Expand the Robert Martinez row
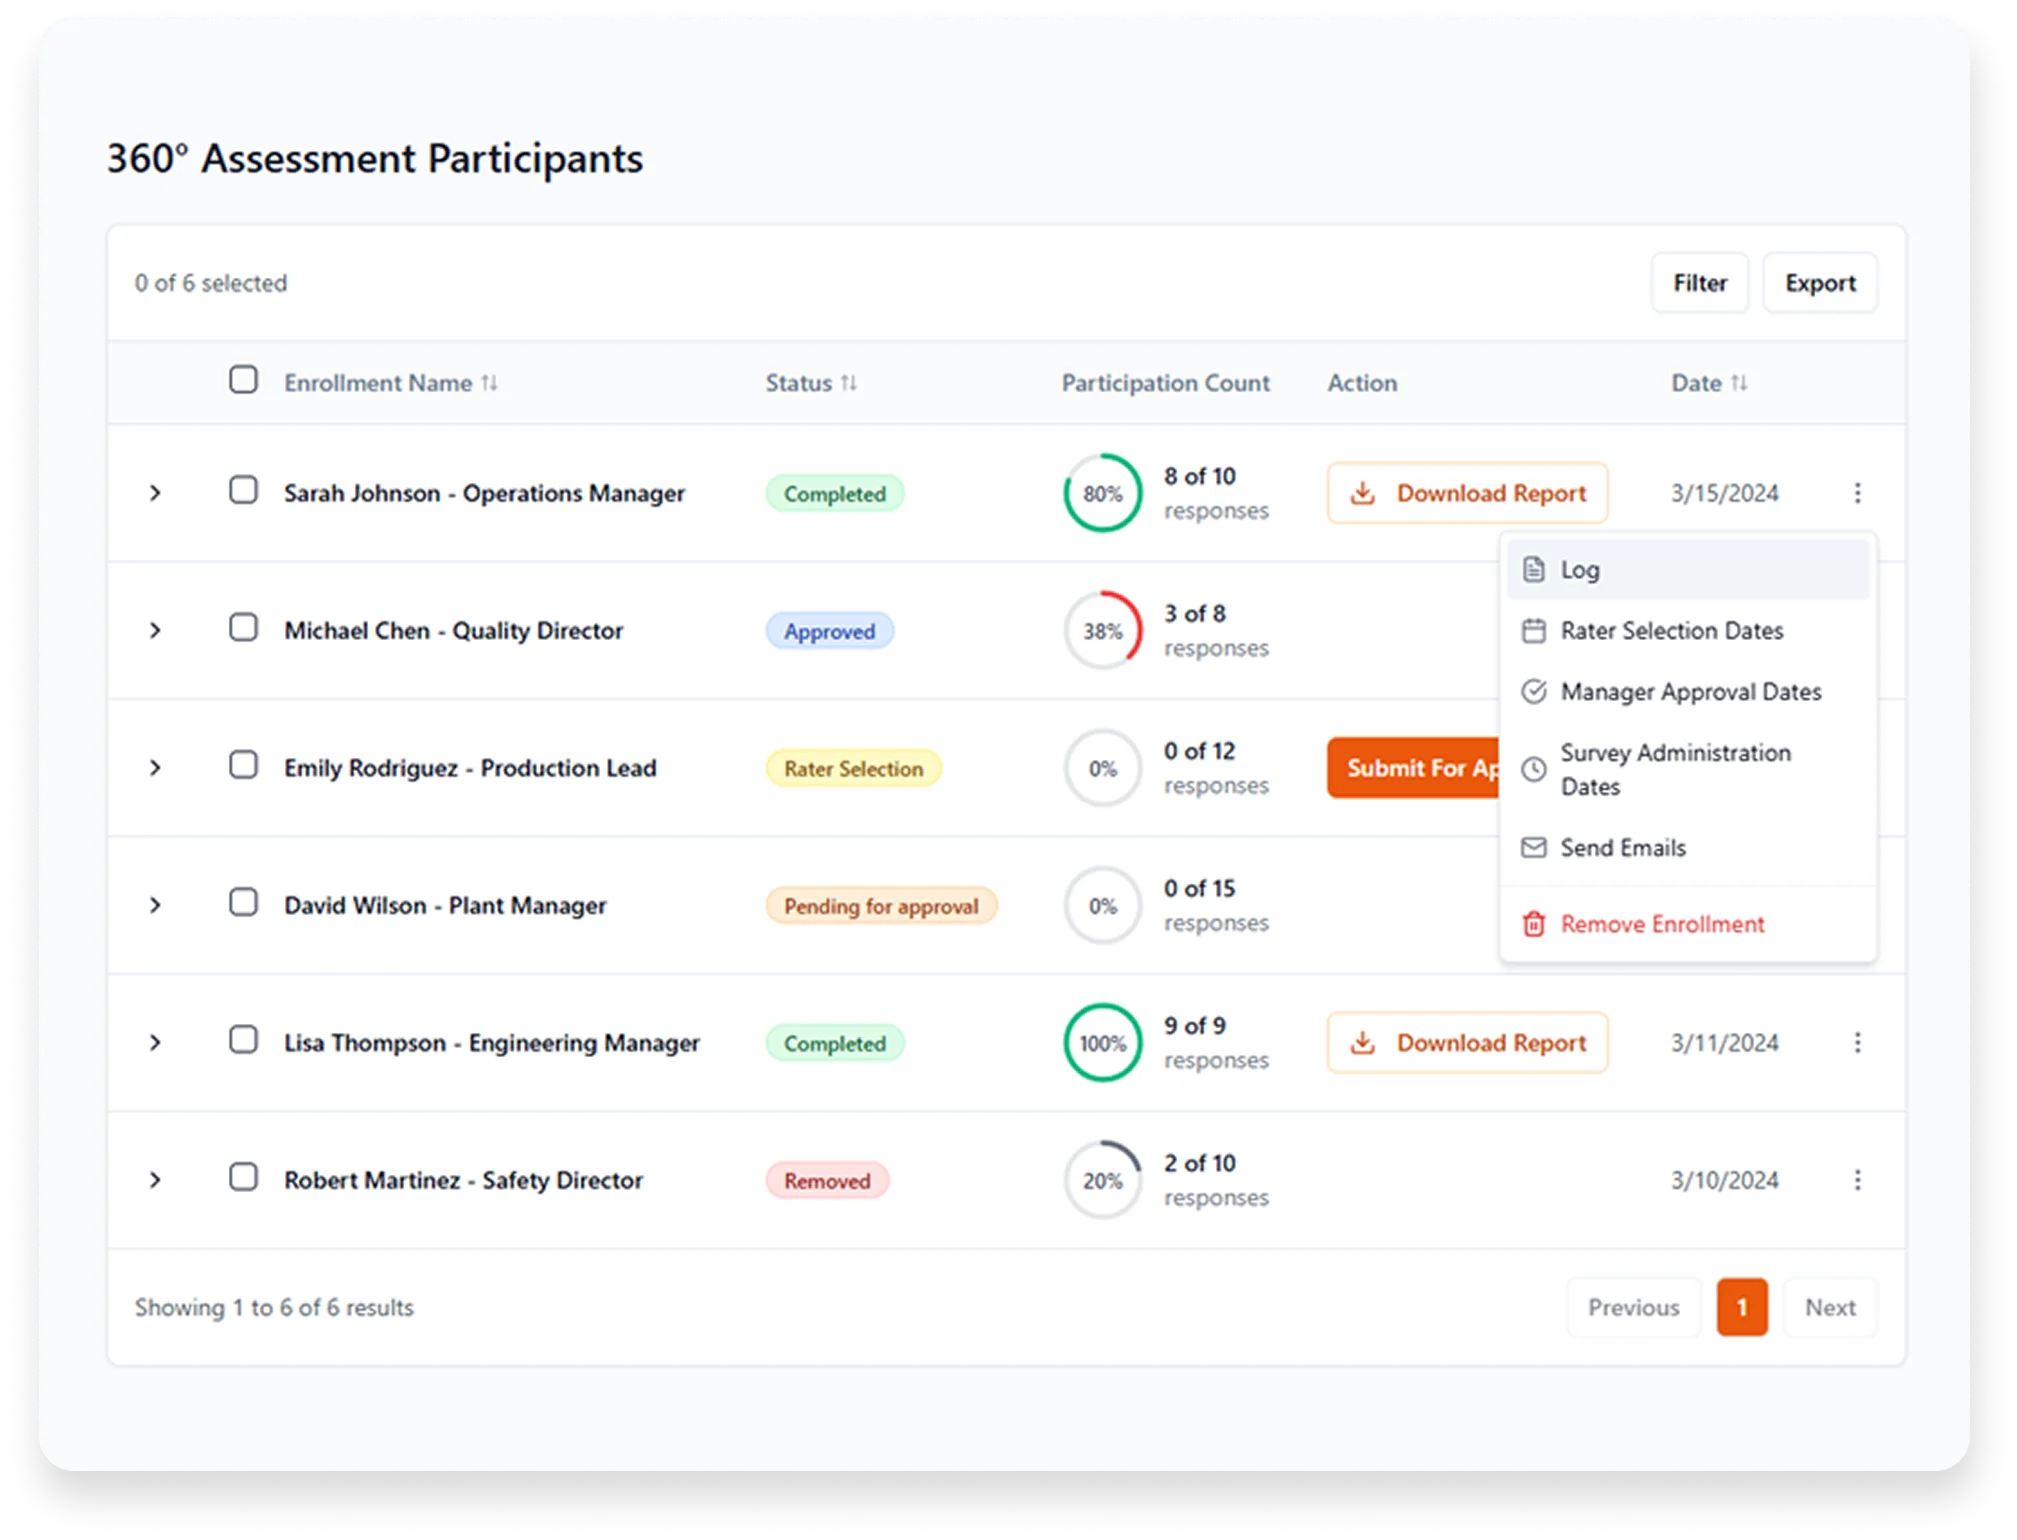The width and height of the screenshot is (2017, 1540). [x=155, y=1180]
